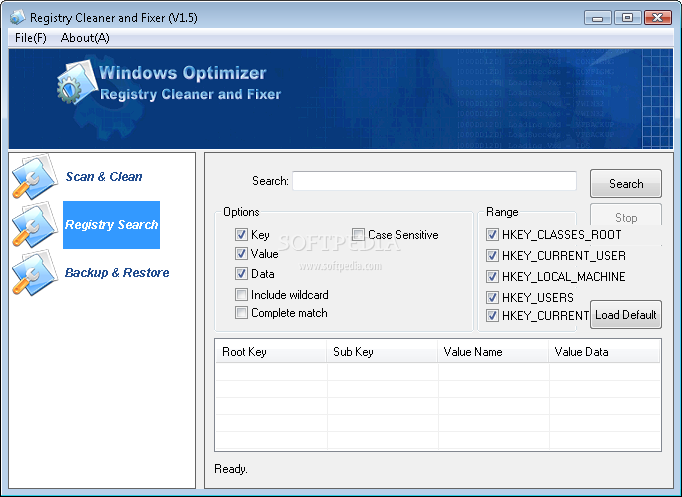This screenshot has height=497, width=682.
Task: Enable Complete match checkbox
Action: coord(241,313)
